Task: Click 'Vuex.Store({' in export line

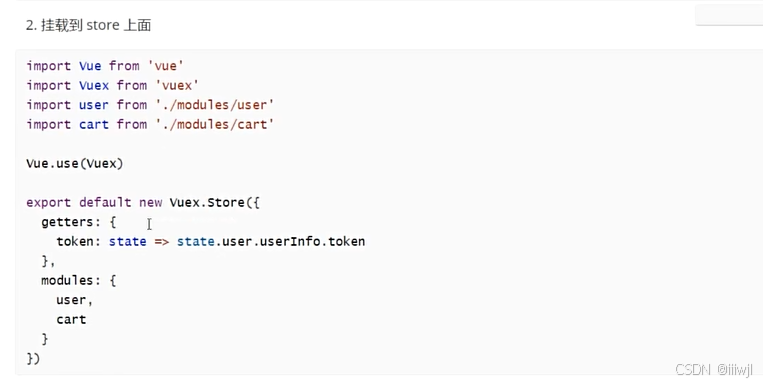Action: pos(215,202)
